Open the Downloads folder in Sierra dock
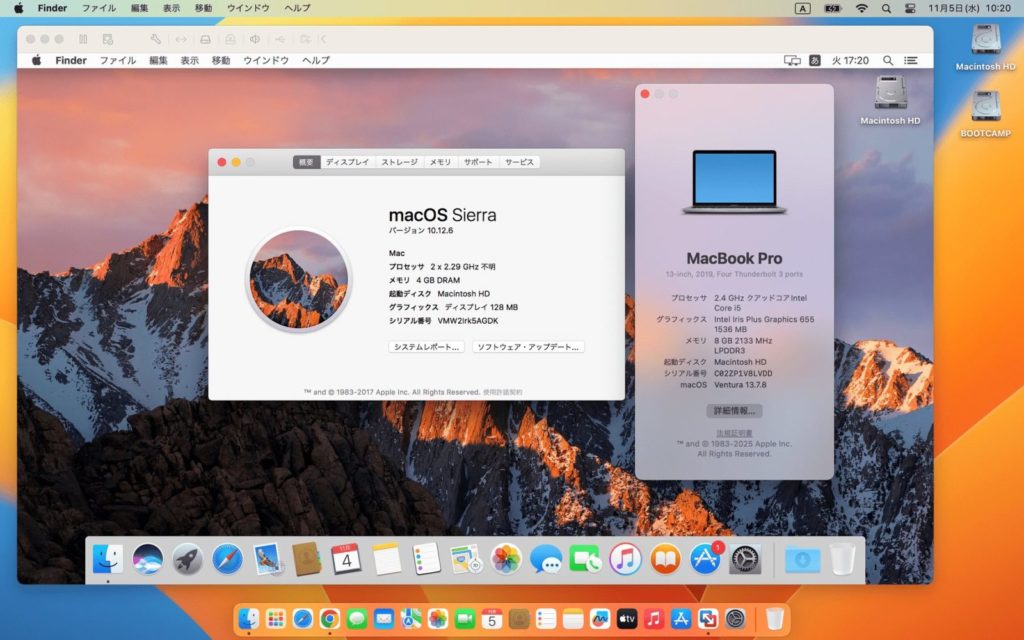 802,560
